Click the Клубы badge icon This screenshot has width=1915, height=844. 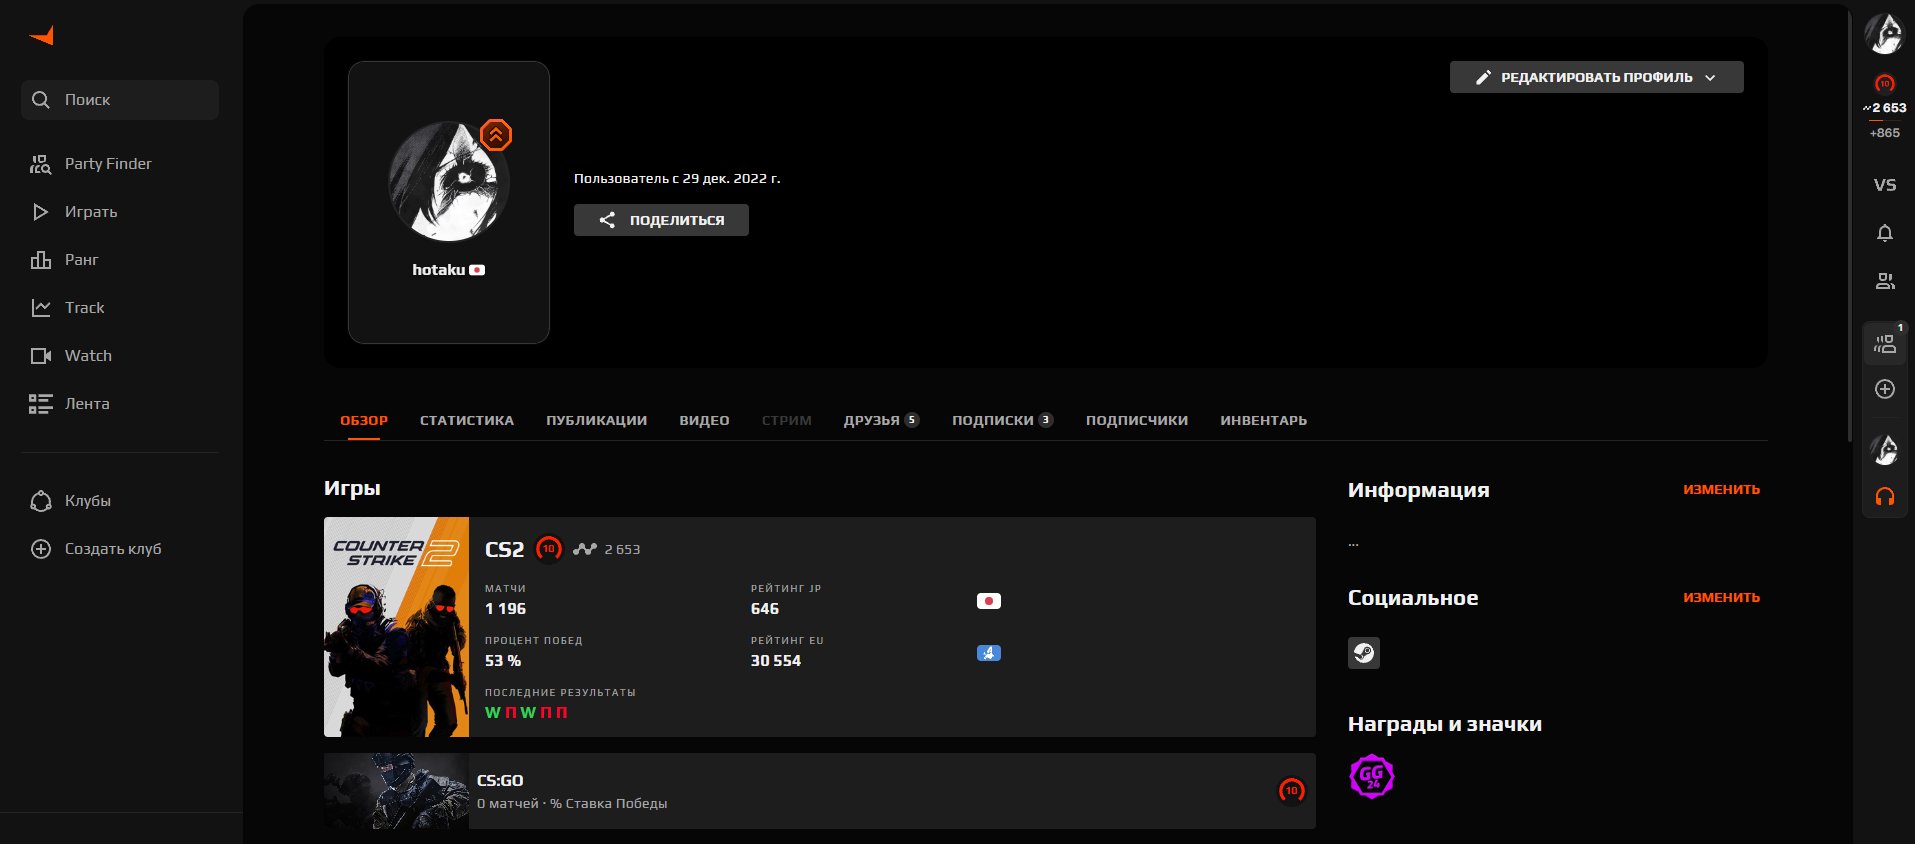click(41, 501)
